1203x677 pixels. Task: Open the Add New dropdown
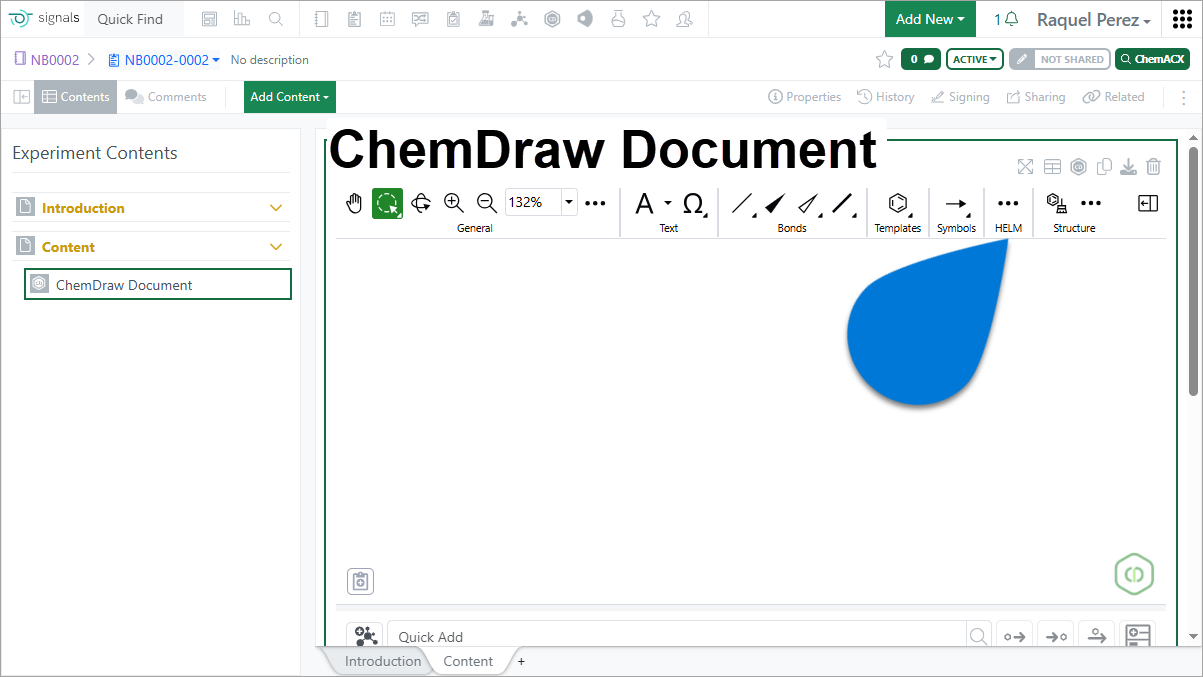pos(930,19)
